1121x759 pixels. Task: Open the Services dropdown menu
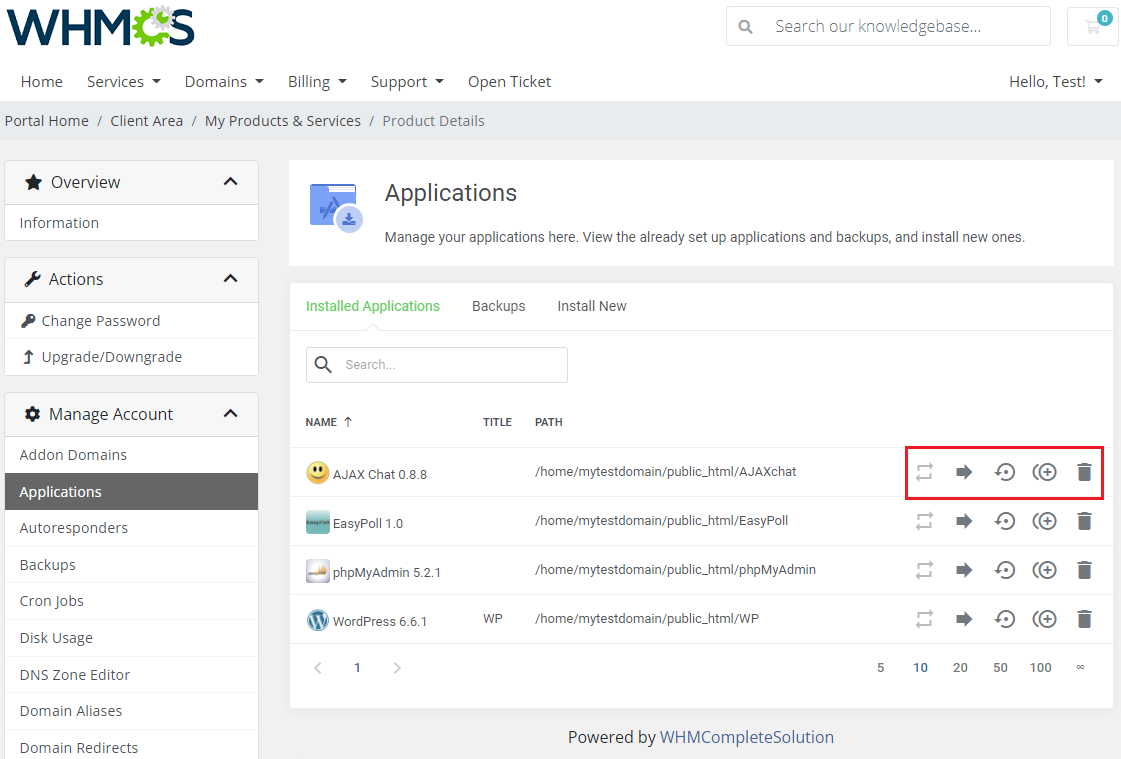pos(124,81)
